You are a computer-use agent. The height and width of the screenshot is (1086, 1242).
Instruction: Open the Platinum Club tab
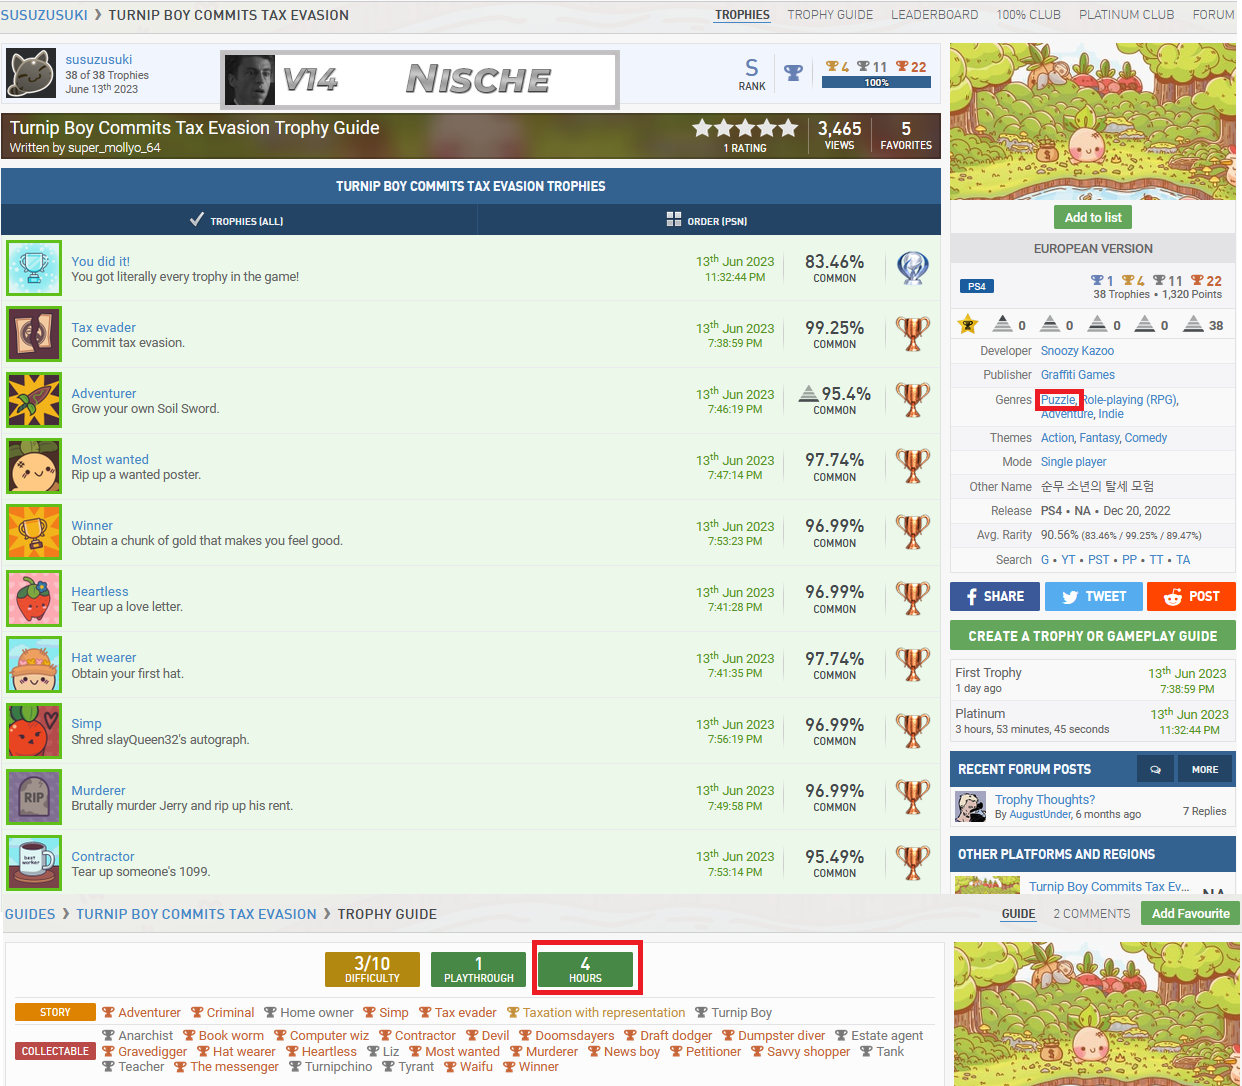(1127, 15)
